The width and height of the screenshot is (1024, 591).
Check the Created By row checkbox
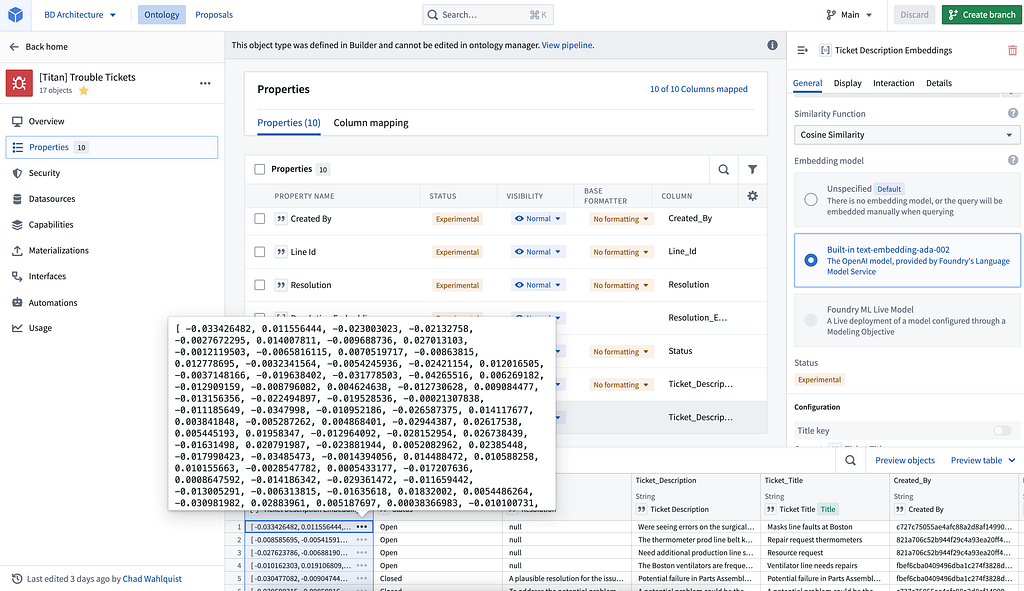tap(259, 219)
